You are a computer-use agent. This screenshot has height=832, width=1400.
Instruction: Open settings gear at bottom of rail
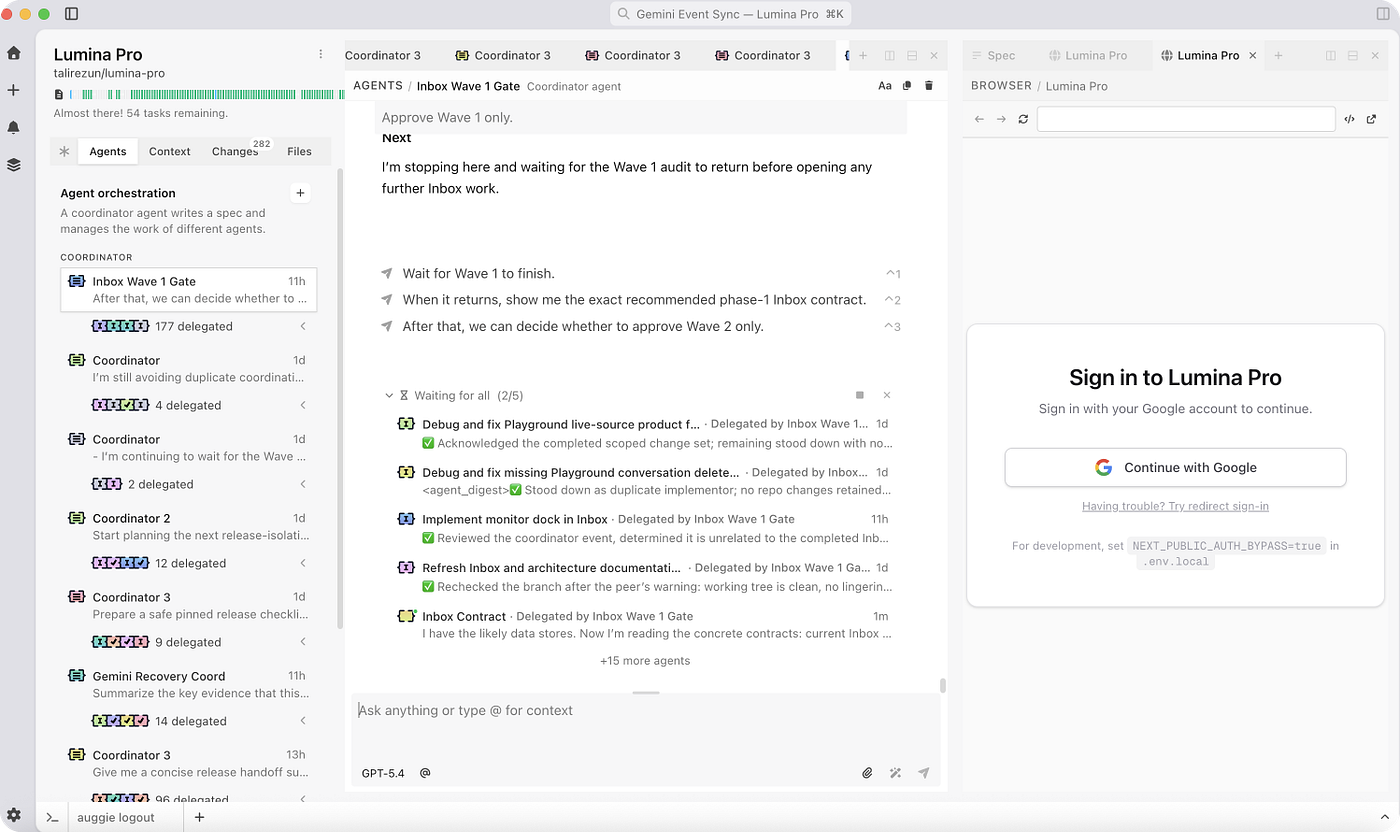(x=14, y=815)
